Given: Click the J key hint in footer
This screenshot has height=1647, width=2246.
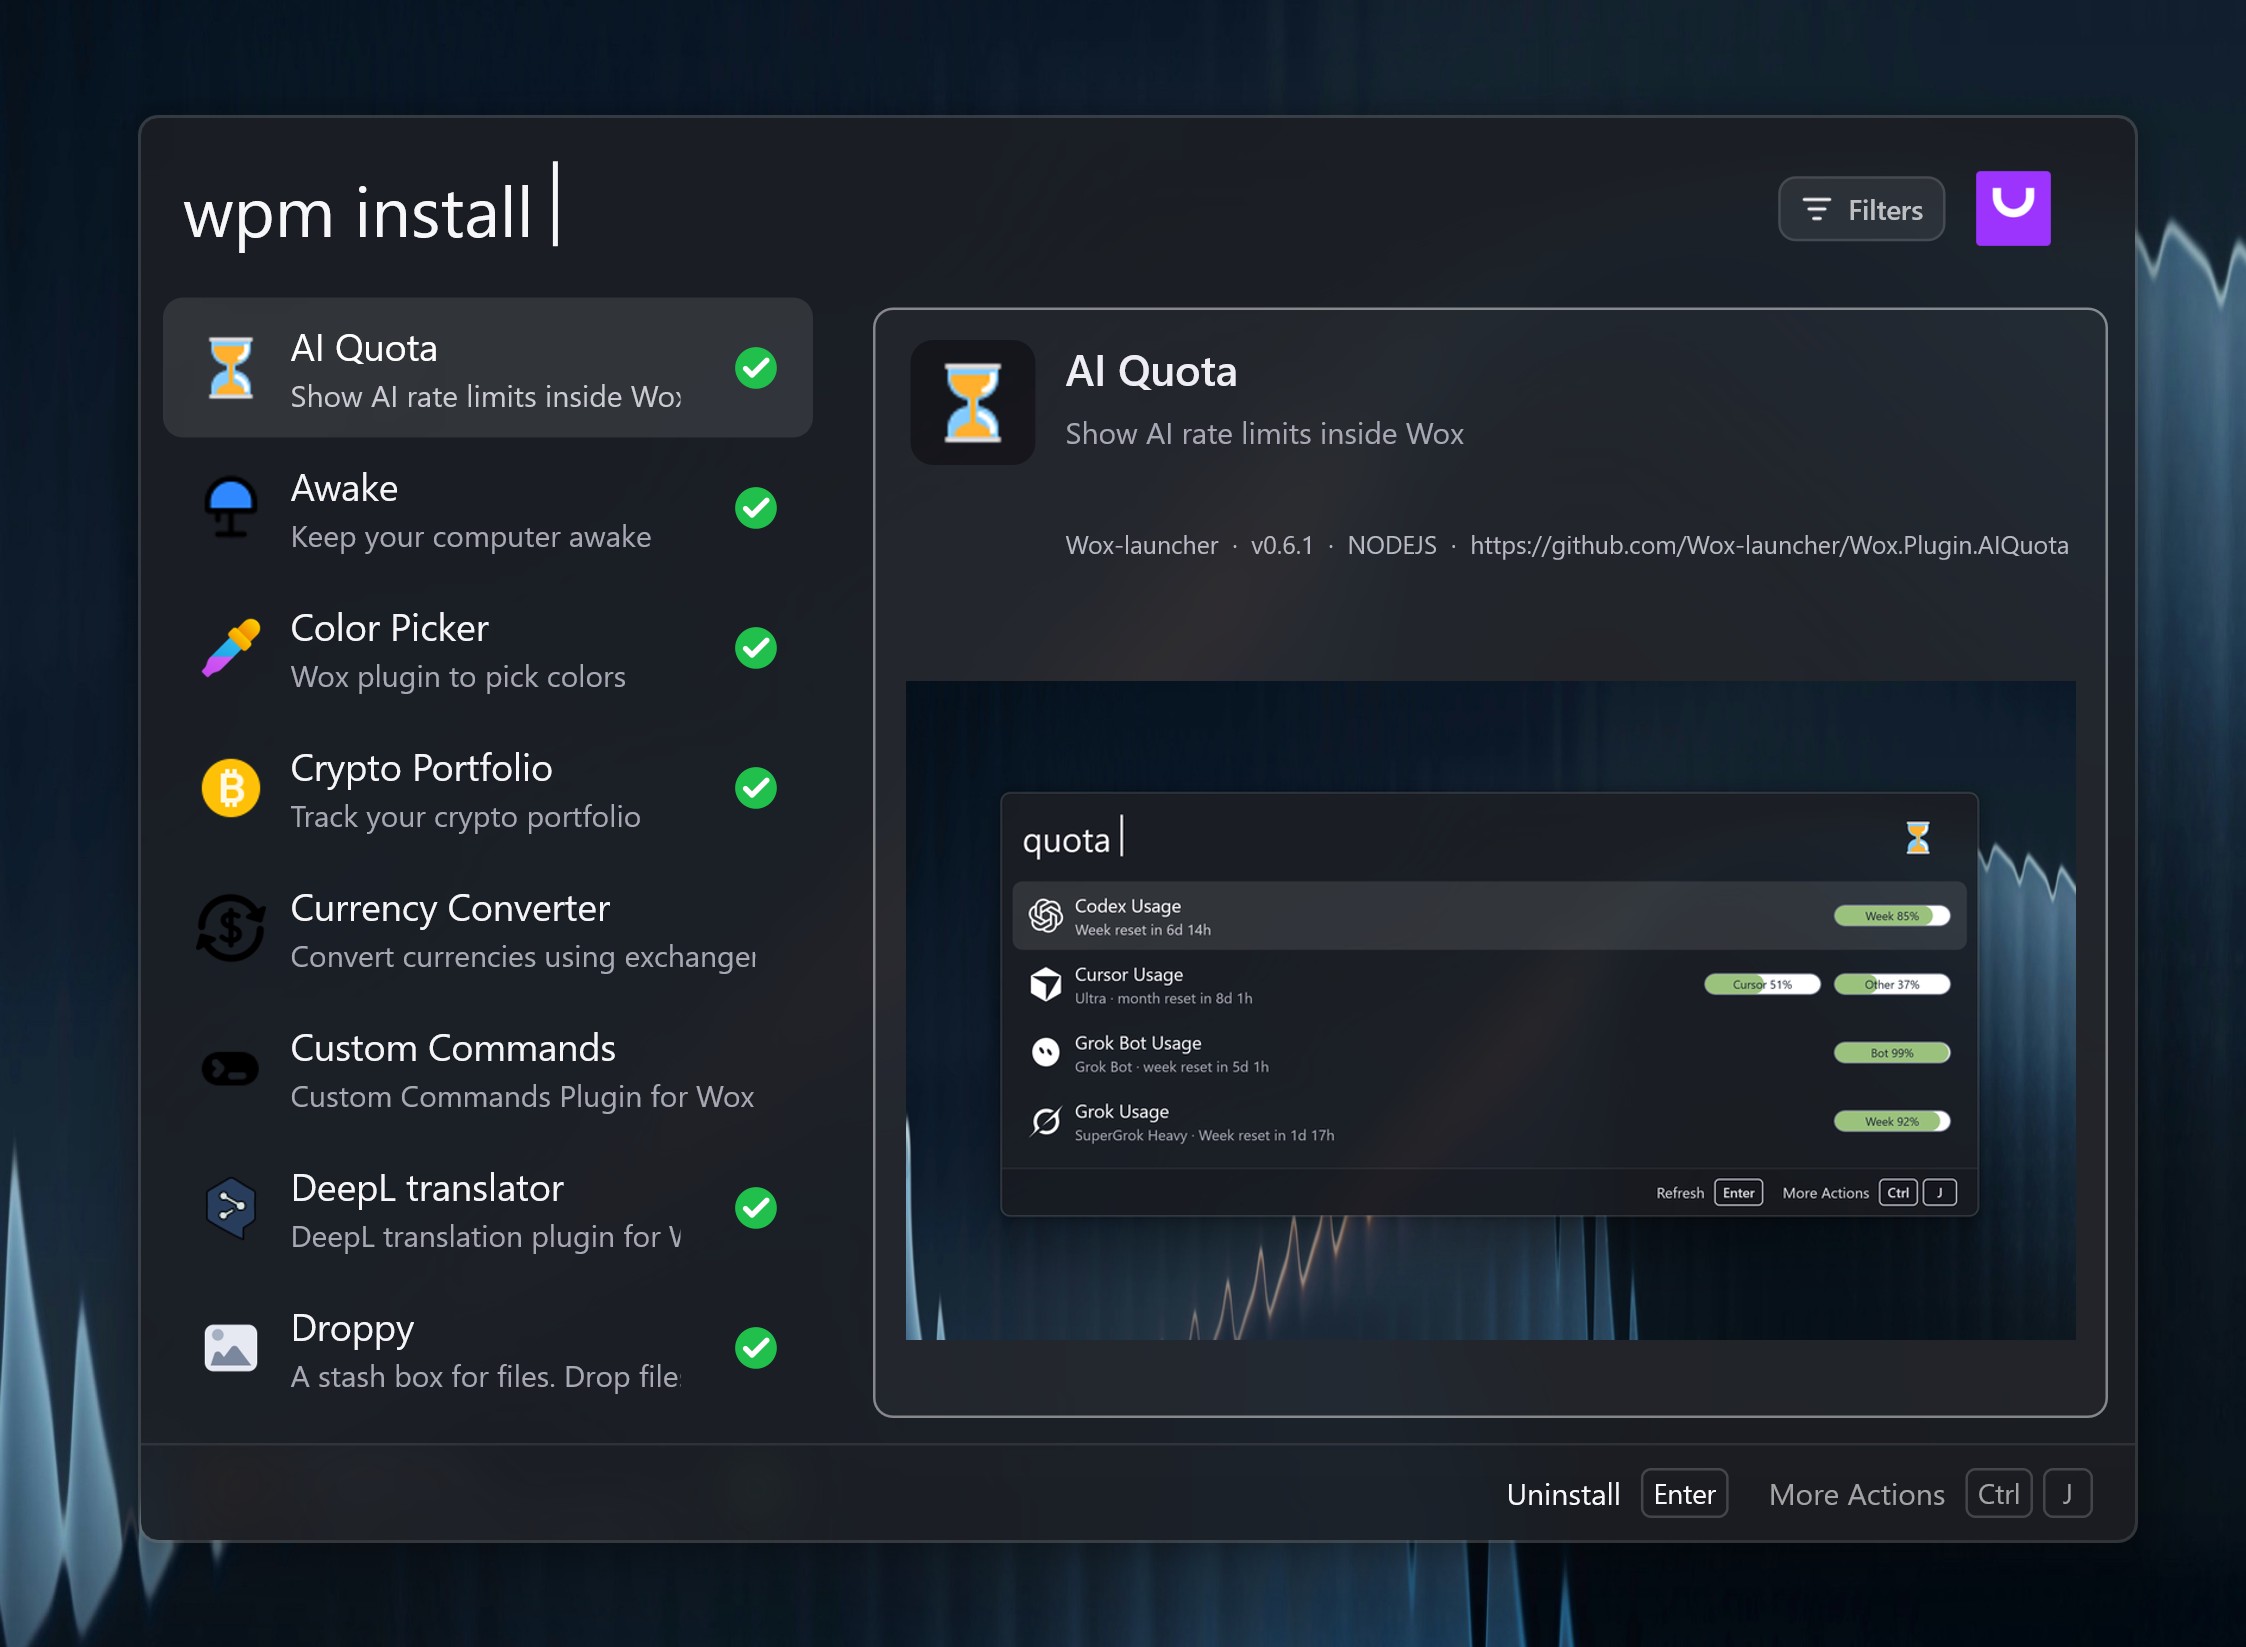Looking at the screenshot, I should (x=2067, y=1494).
